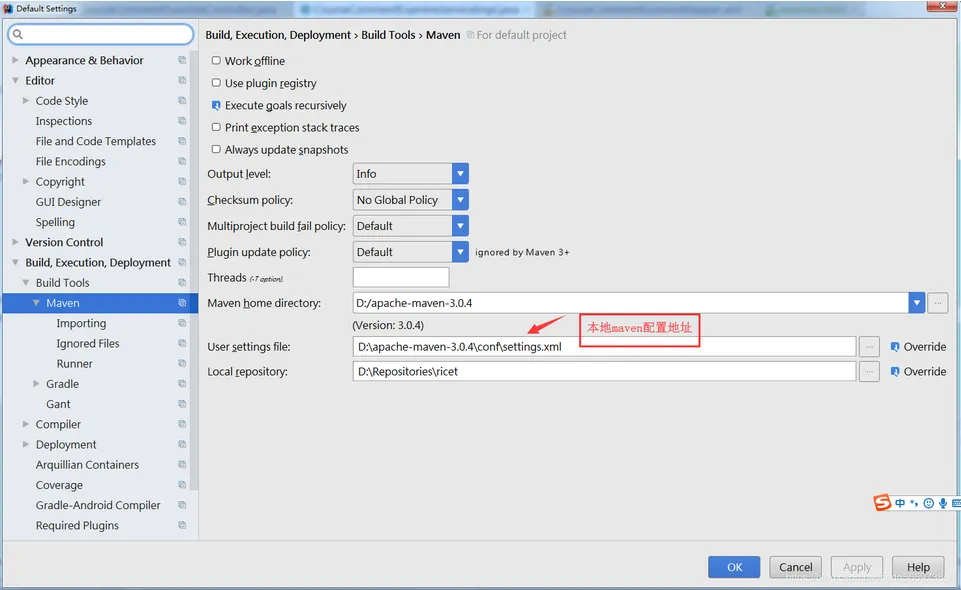This screenshot has height=590, width=961.
Task: Click the OK button
Action: click(734, 567)
